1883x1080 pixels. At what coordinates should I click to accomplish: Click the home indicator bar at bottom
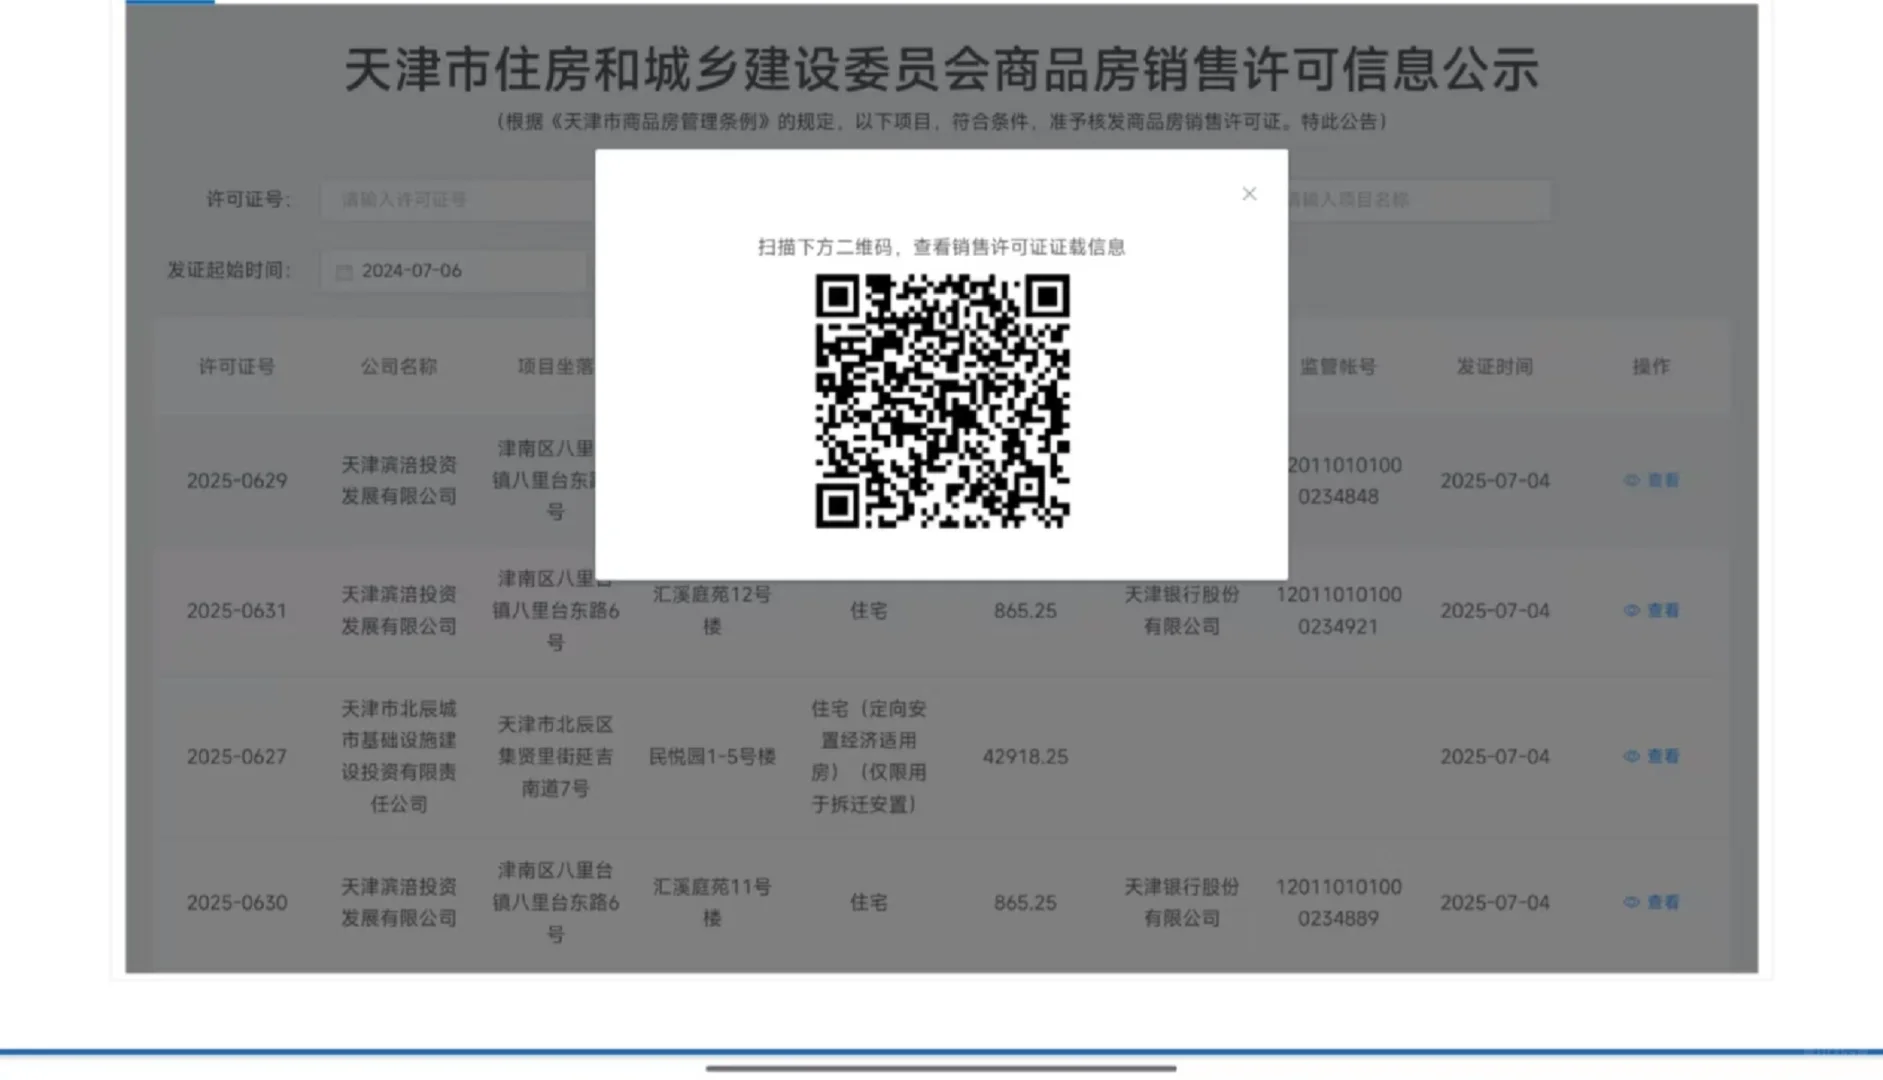point(941,1068)
